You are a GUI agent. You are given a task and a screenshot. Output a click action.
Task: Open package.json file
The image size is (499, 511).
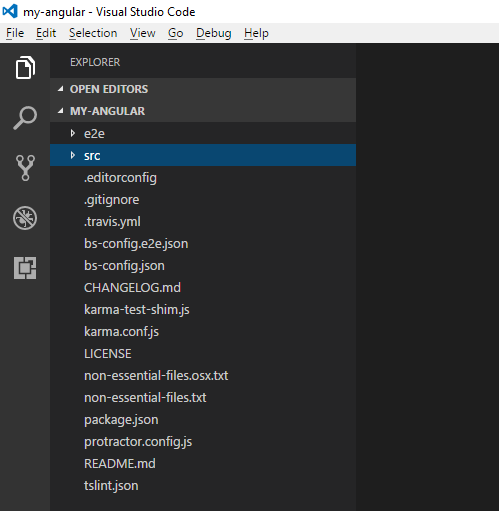(x=203, y=420)
